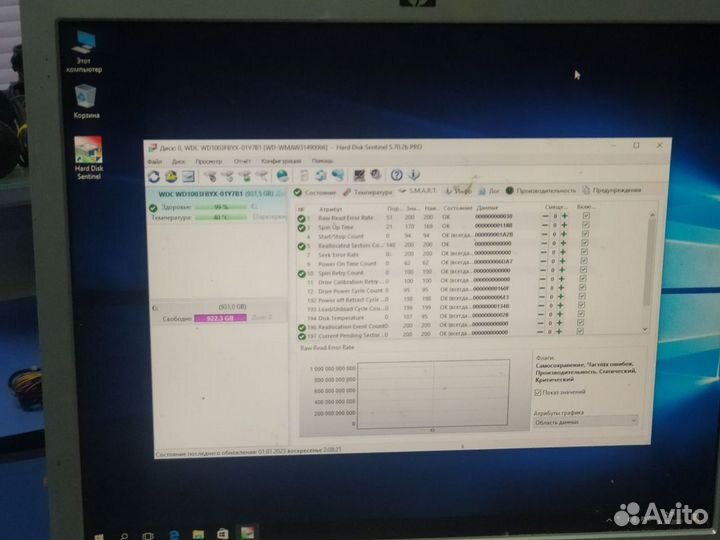Click the minus button in Seek Error Rate row
Screen dimensions: 720x540
pos(544,252)
